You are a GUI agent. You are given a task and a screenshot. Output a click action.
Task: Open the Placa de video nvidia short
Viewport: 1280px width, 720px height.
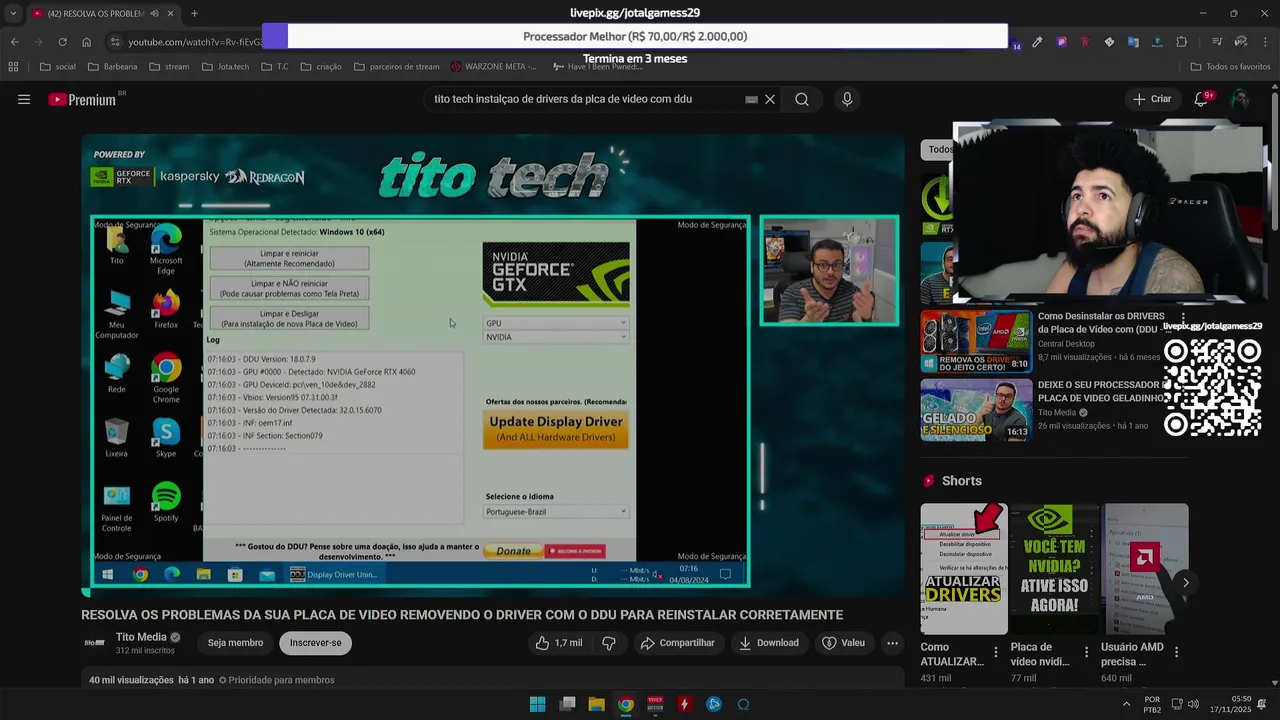1054,569
